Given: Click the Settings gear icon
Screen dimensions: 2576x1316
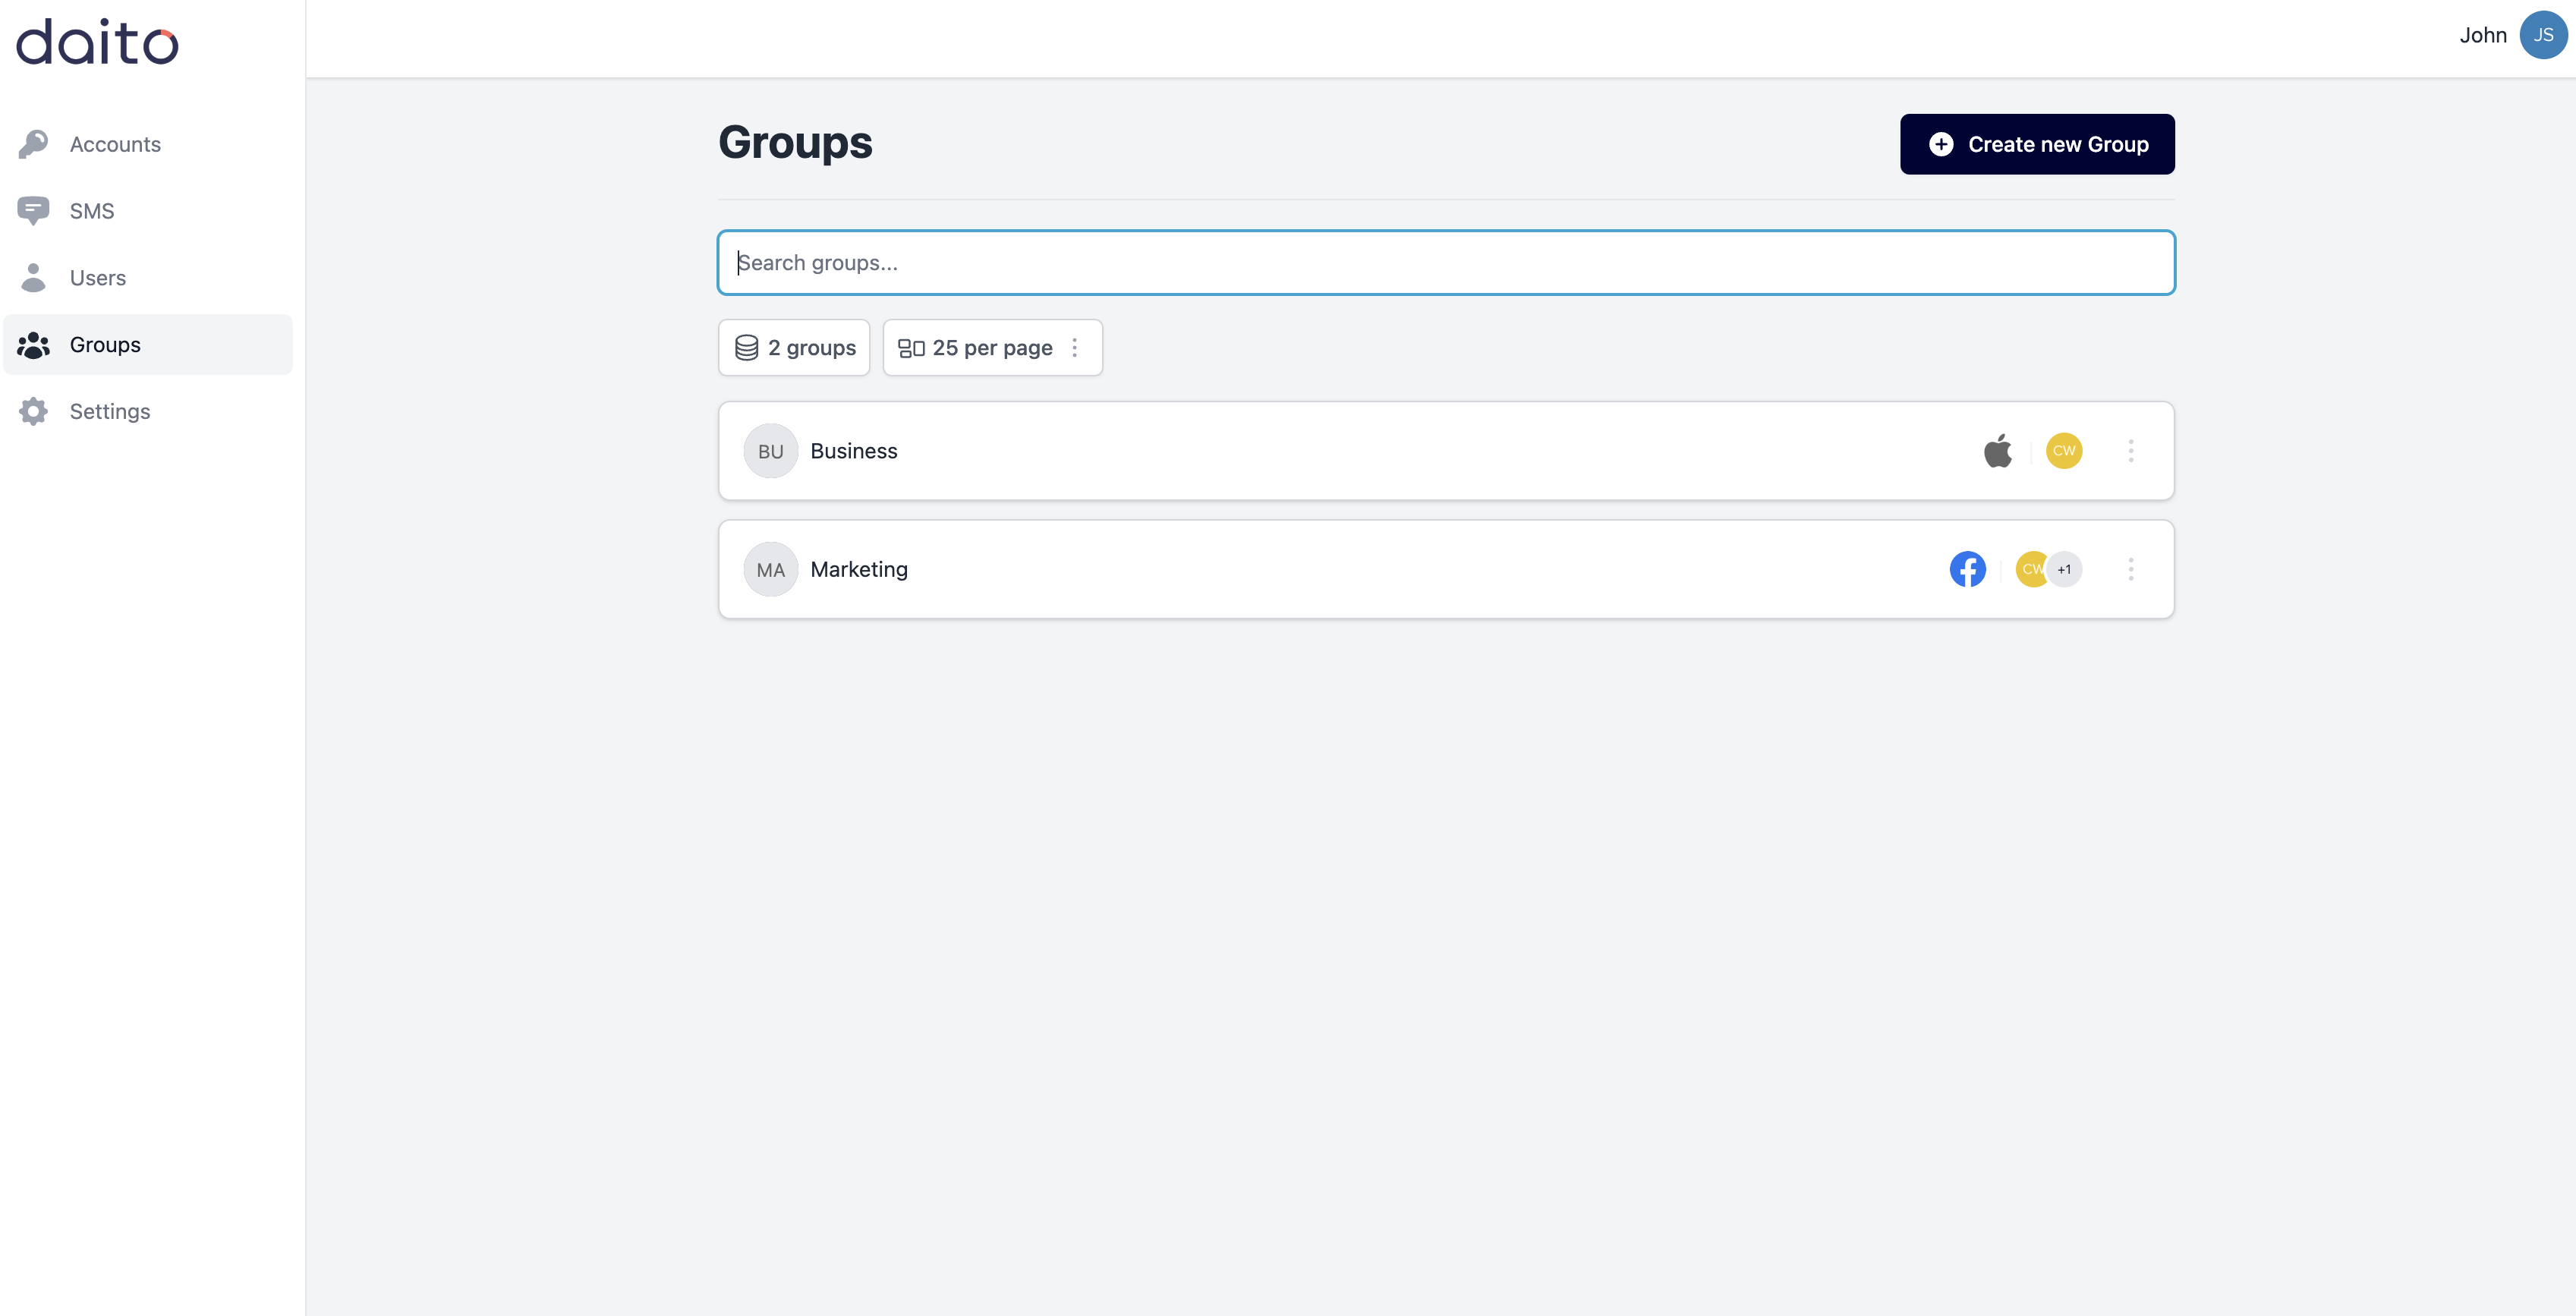Looking at the screenshot, I should click(x=33, y=411).
